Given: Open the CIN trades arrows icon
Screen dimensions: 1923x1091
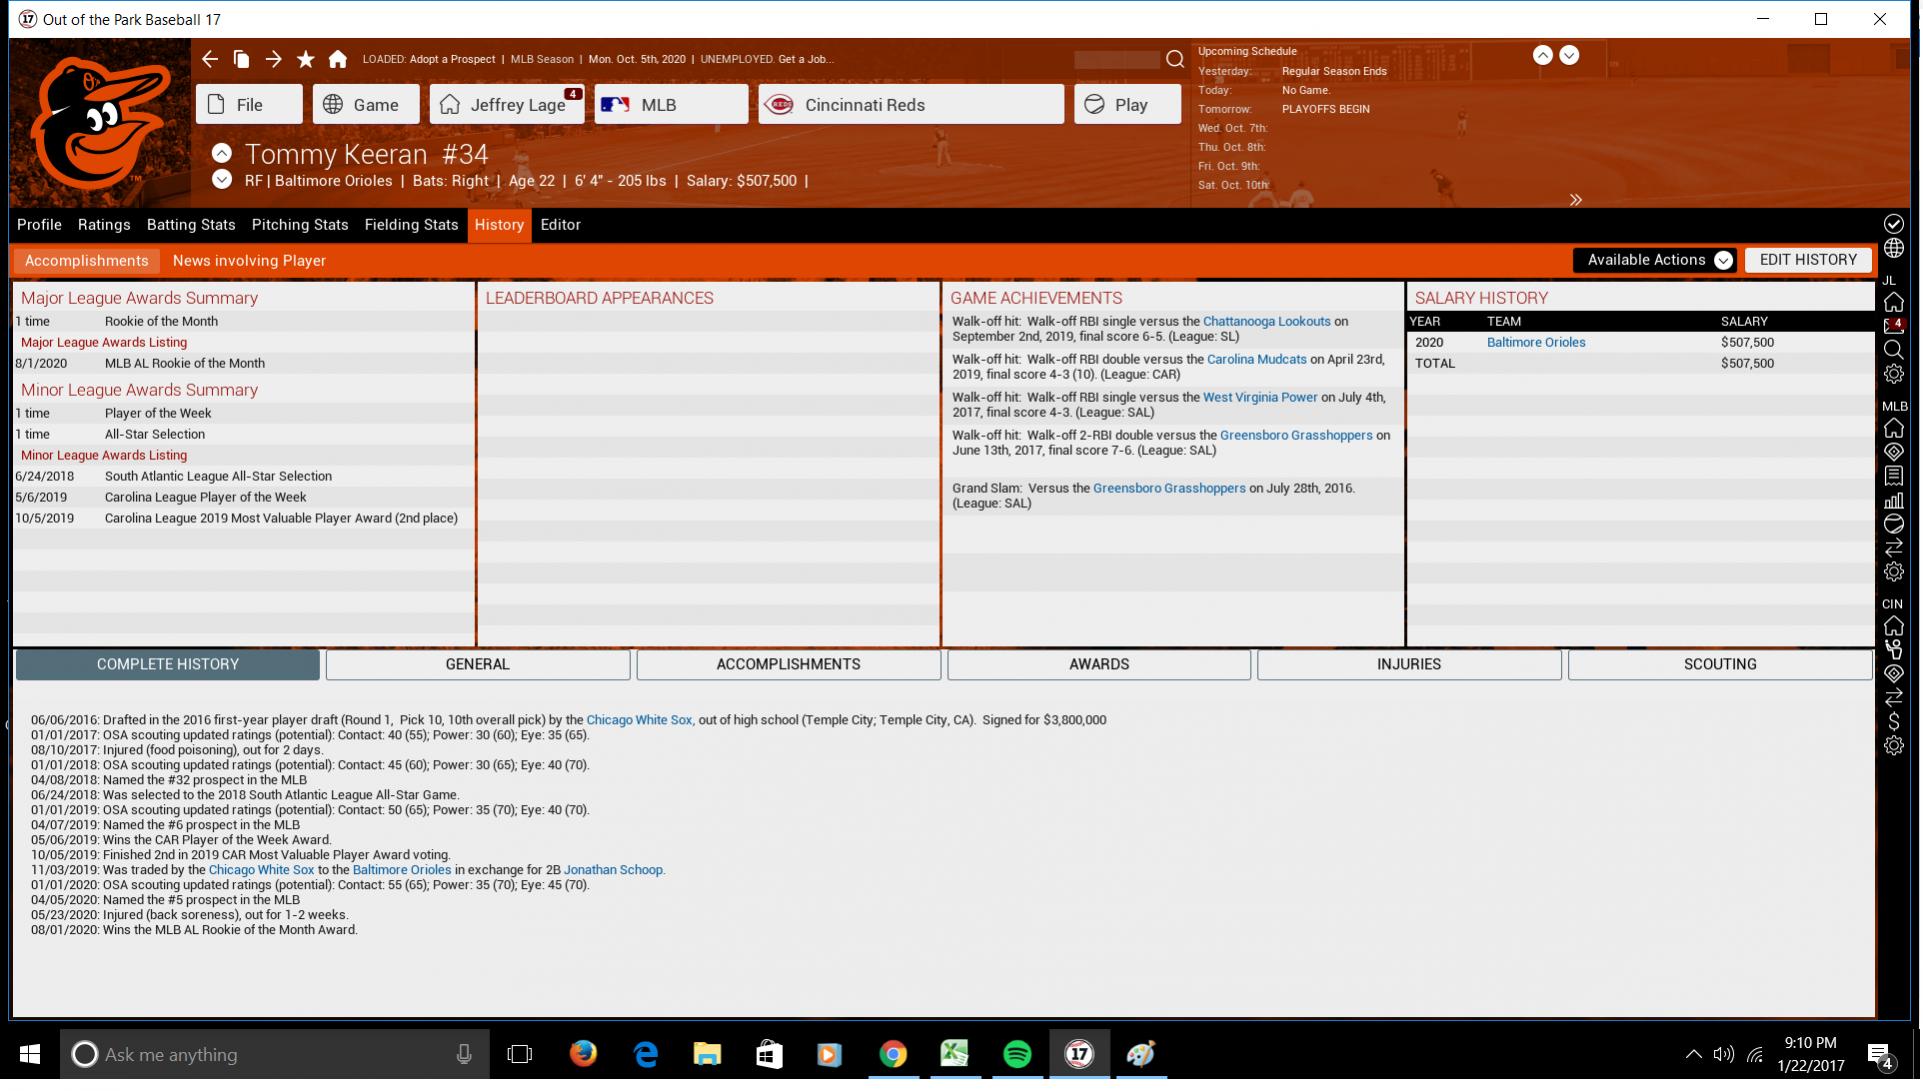Looking at the screenshot, I should 1893,698.
